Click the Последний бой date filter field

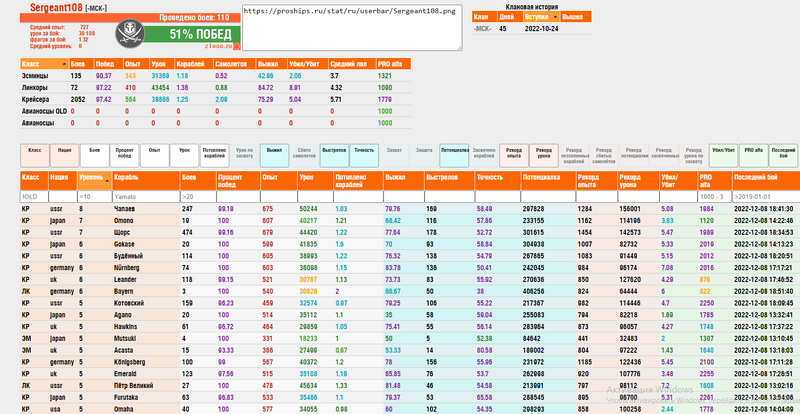pos(764,197)
